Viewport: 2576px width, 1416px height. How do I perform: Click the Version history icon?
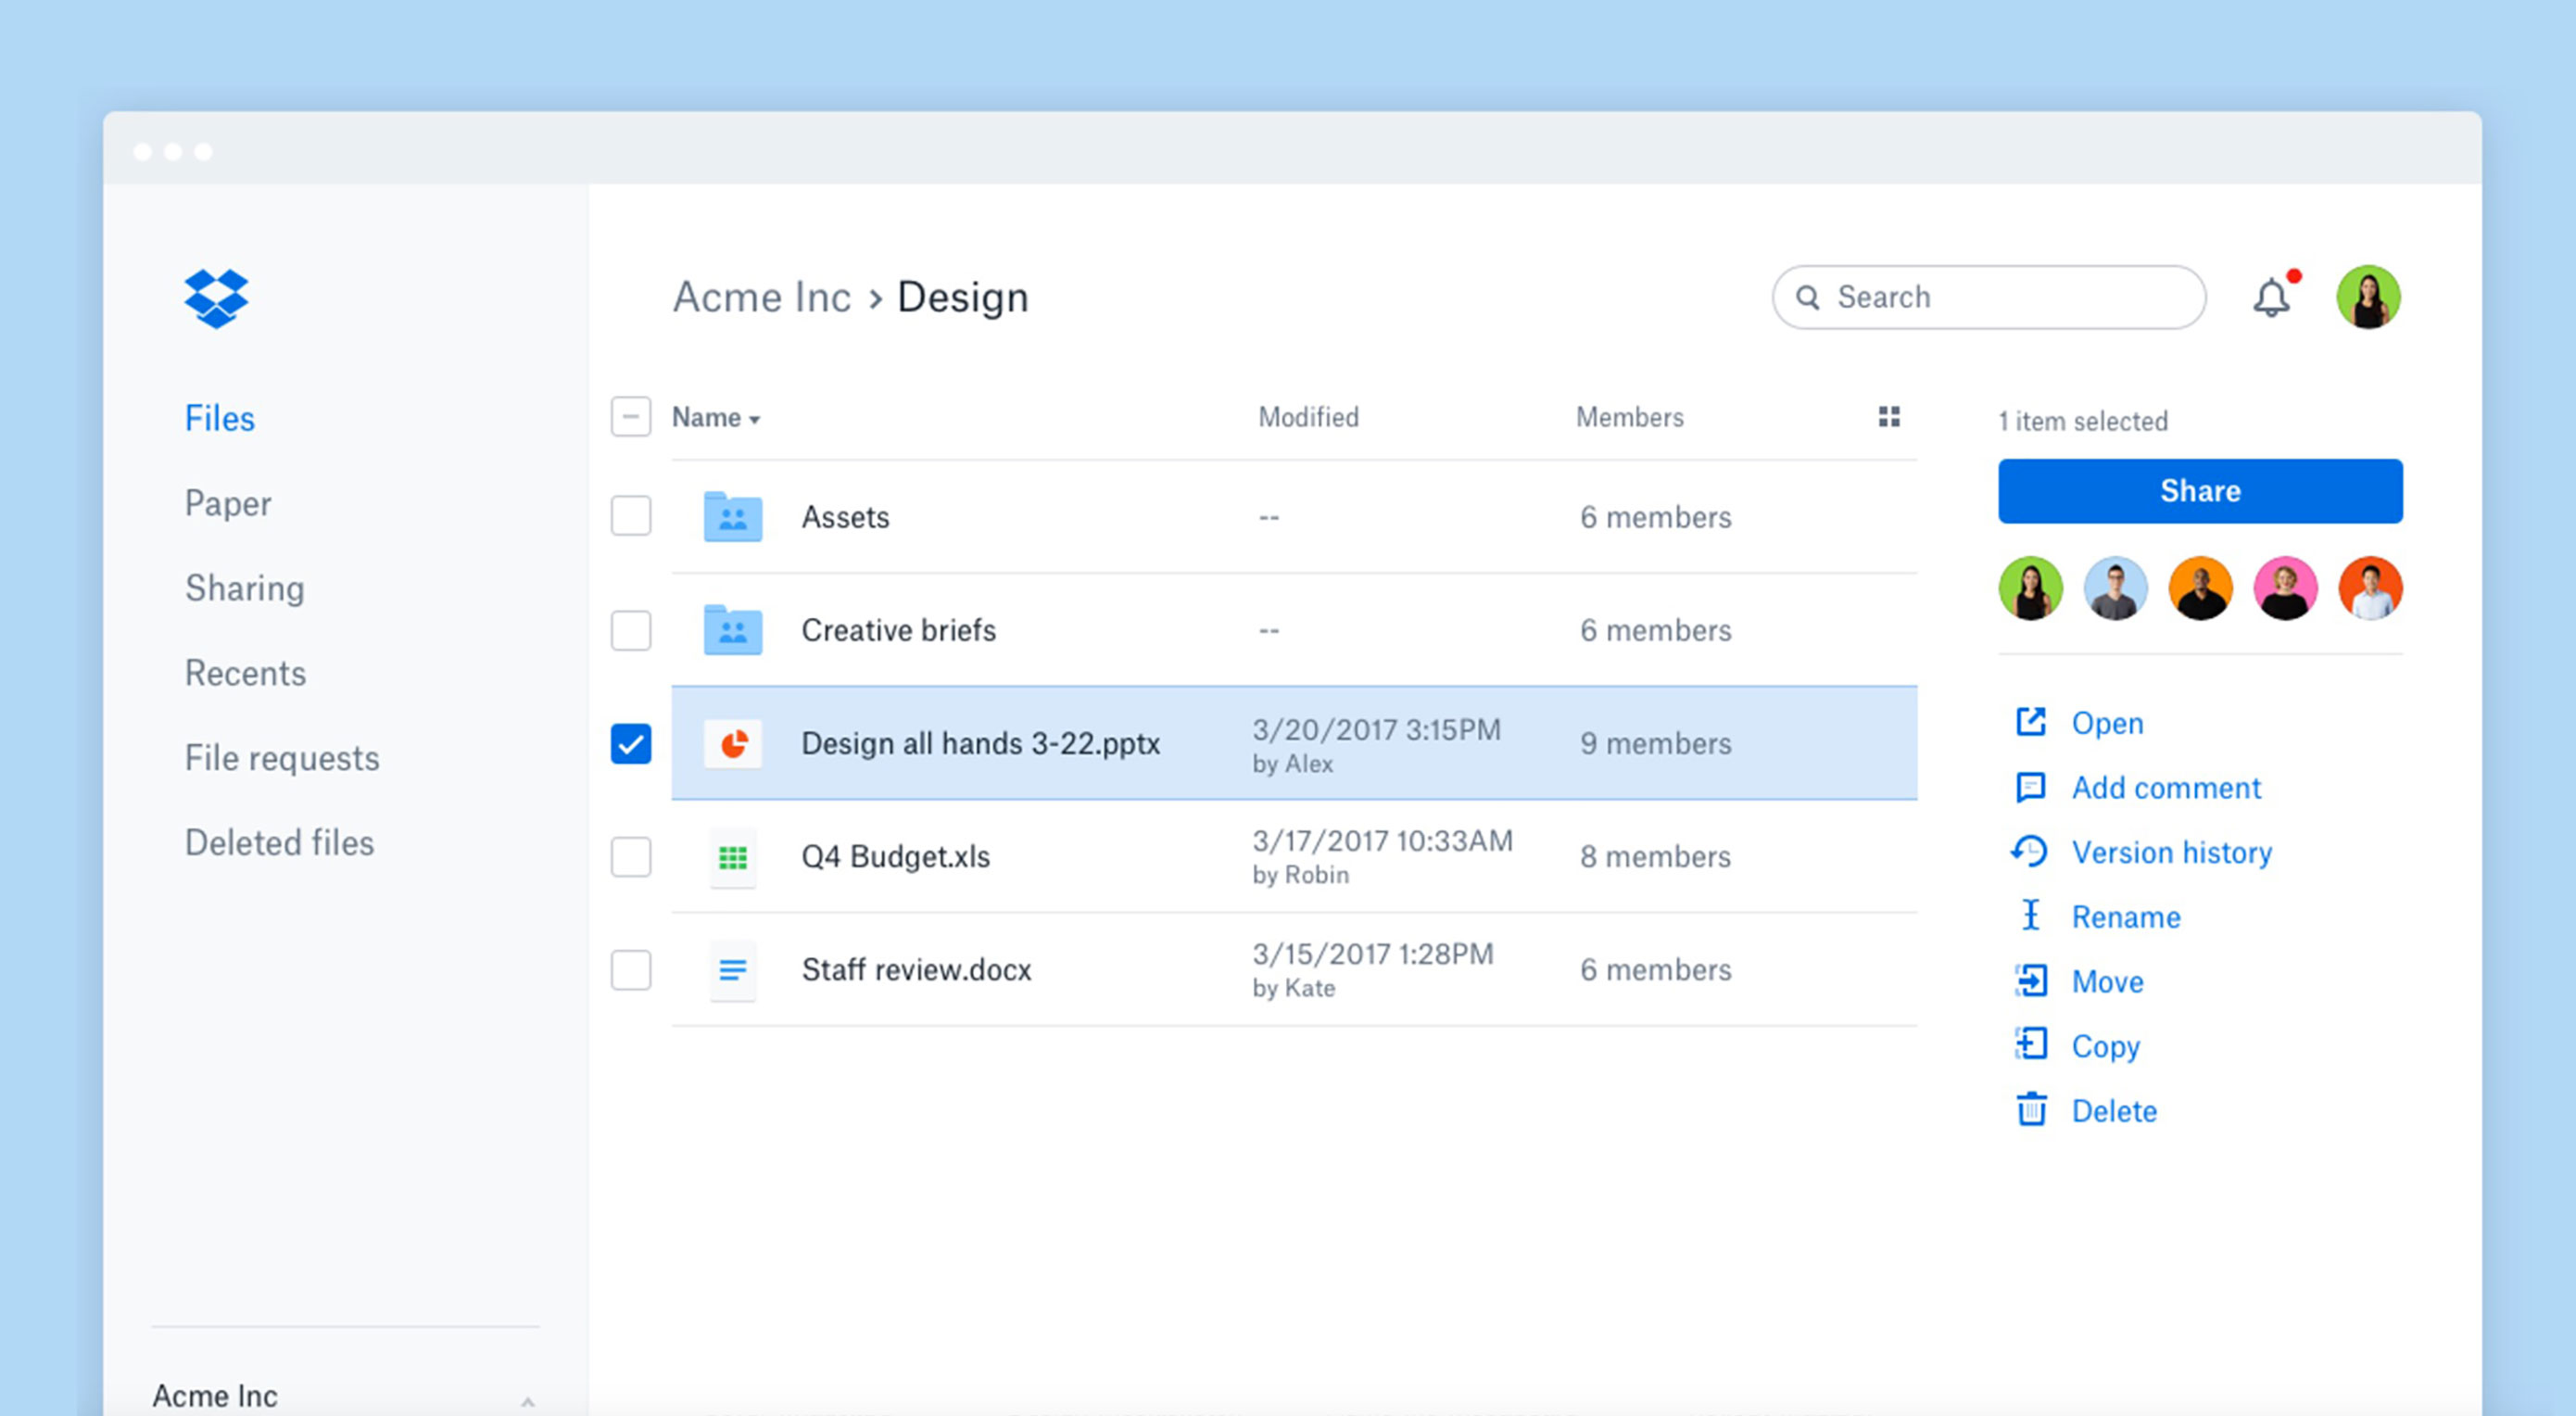pos(2030,852)
